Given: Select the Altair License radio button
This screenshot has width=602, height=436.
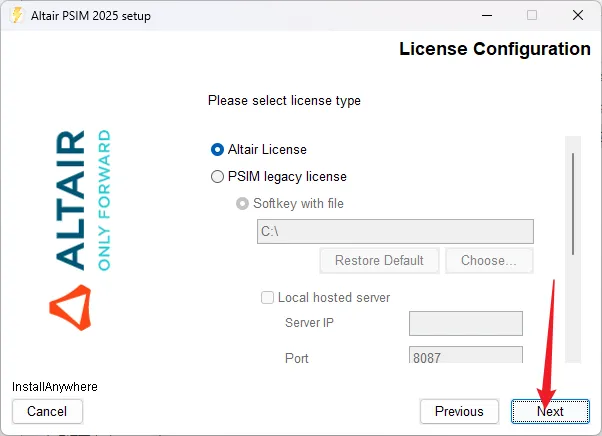Looking at the screenshot, I should coord(218,149).
